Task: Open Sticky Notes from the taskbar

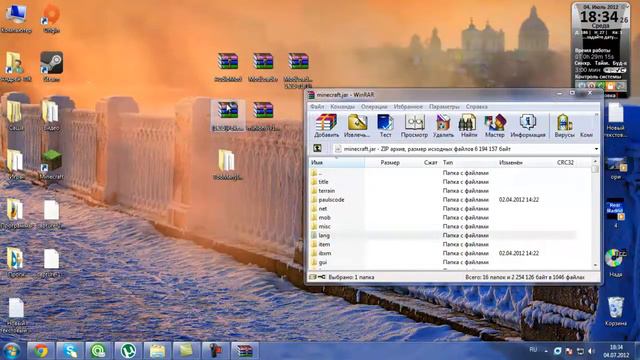Action: (x=186, y=351)
